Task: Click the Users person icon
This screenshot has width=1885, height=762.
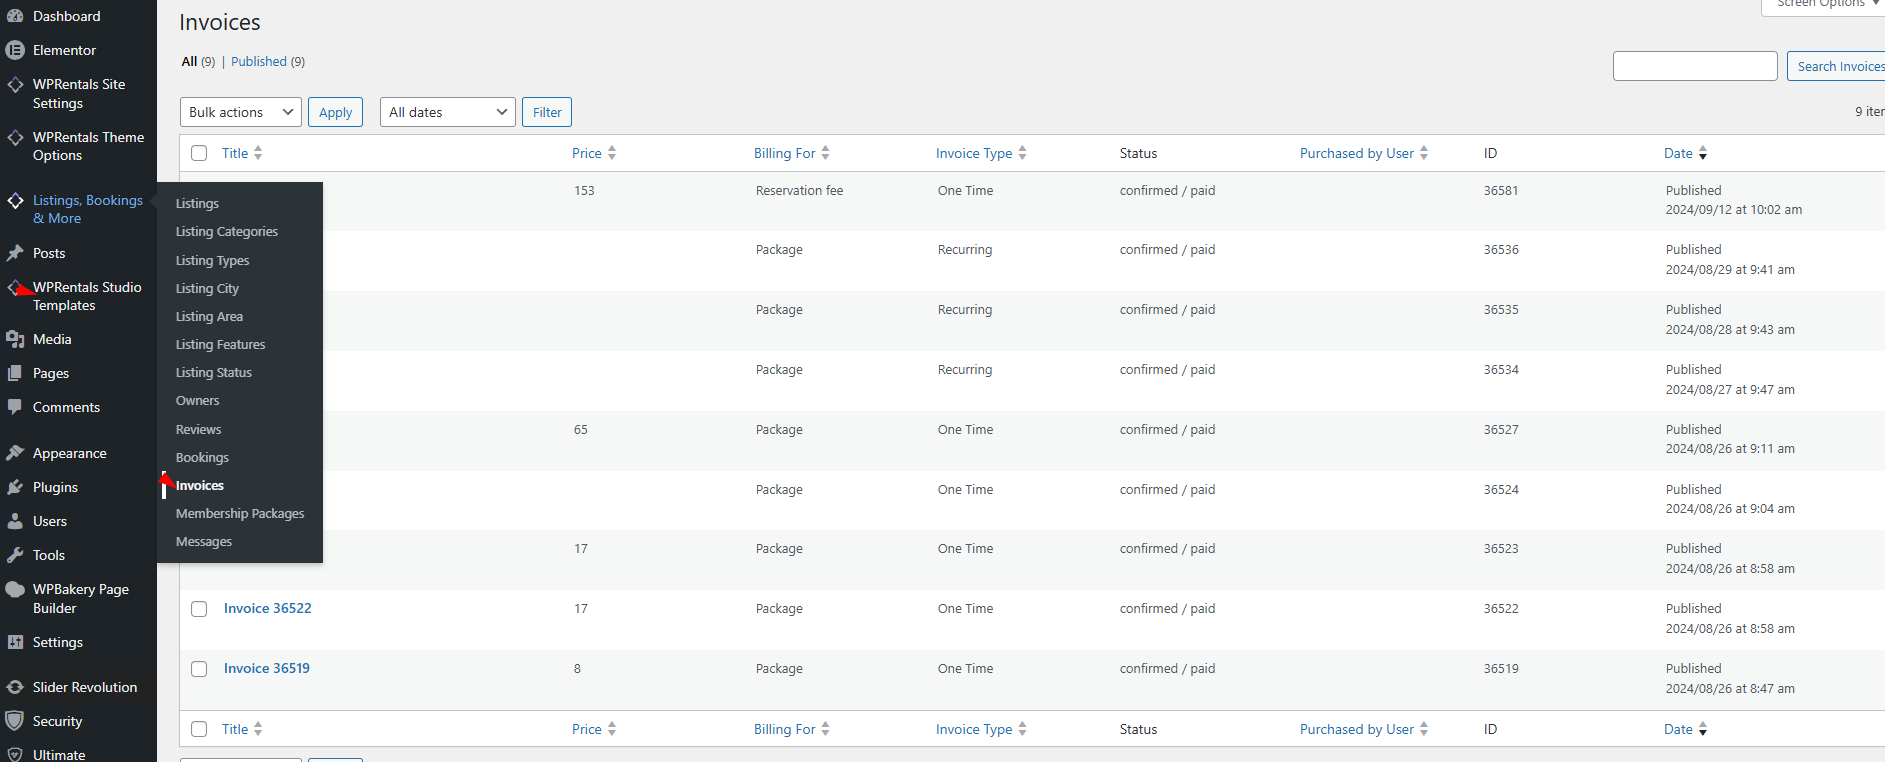Action: coord(15,522)
